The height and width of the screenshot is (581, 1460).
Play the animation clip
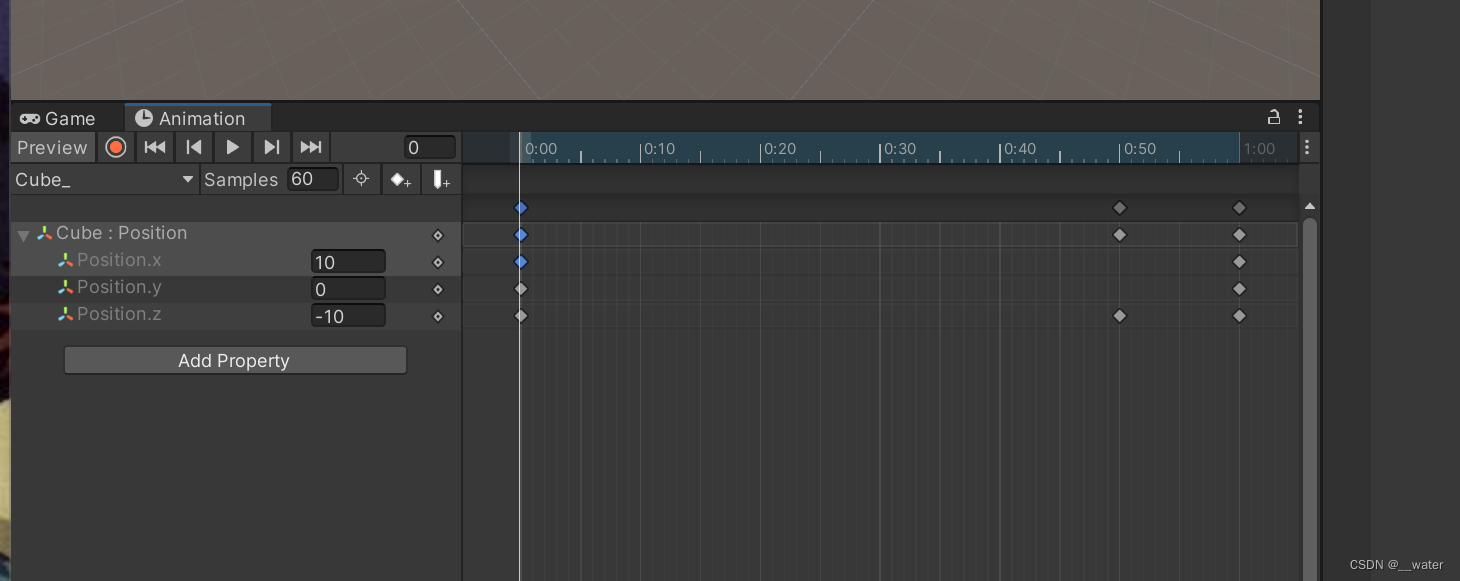(x=232, y=148)
